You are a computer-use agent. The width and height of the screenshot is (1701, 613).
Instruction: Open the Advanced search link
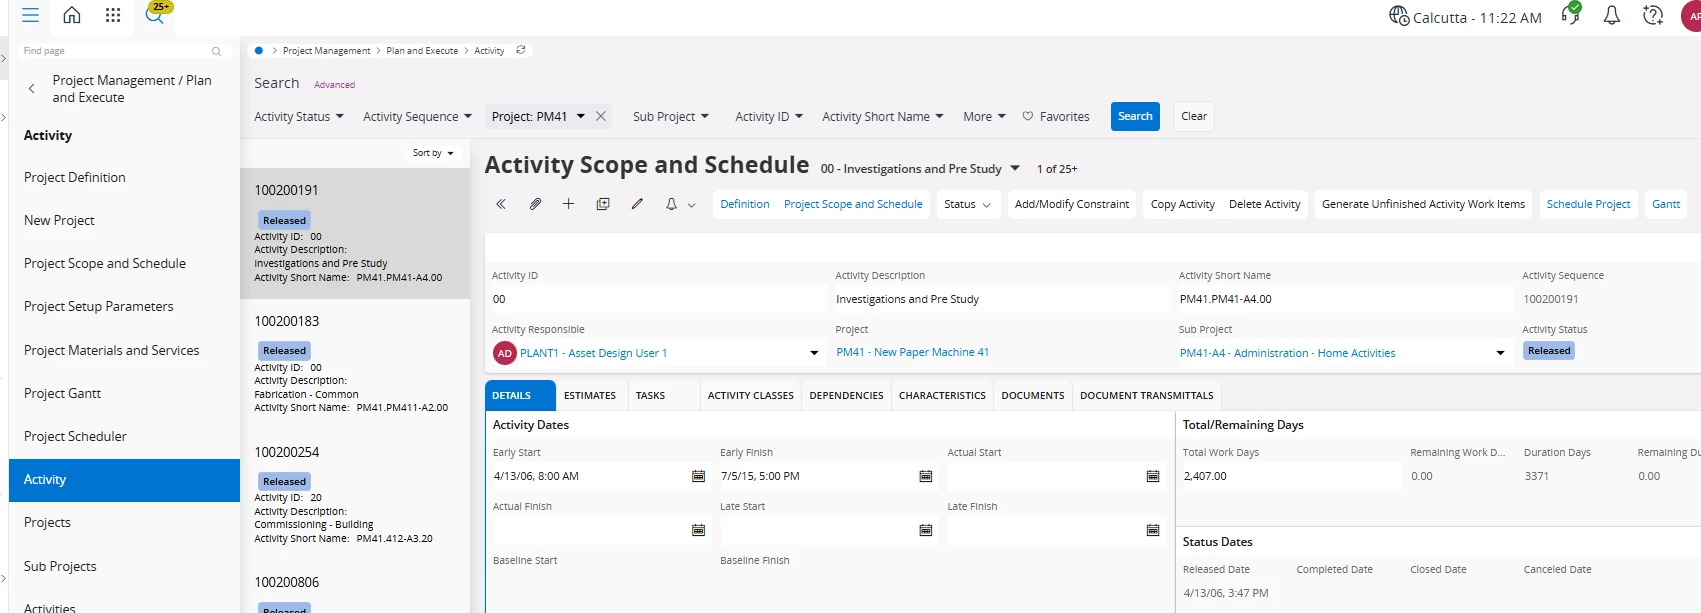(334, 85)
